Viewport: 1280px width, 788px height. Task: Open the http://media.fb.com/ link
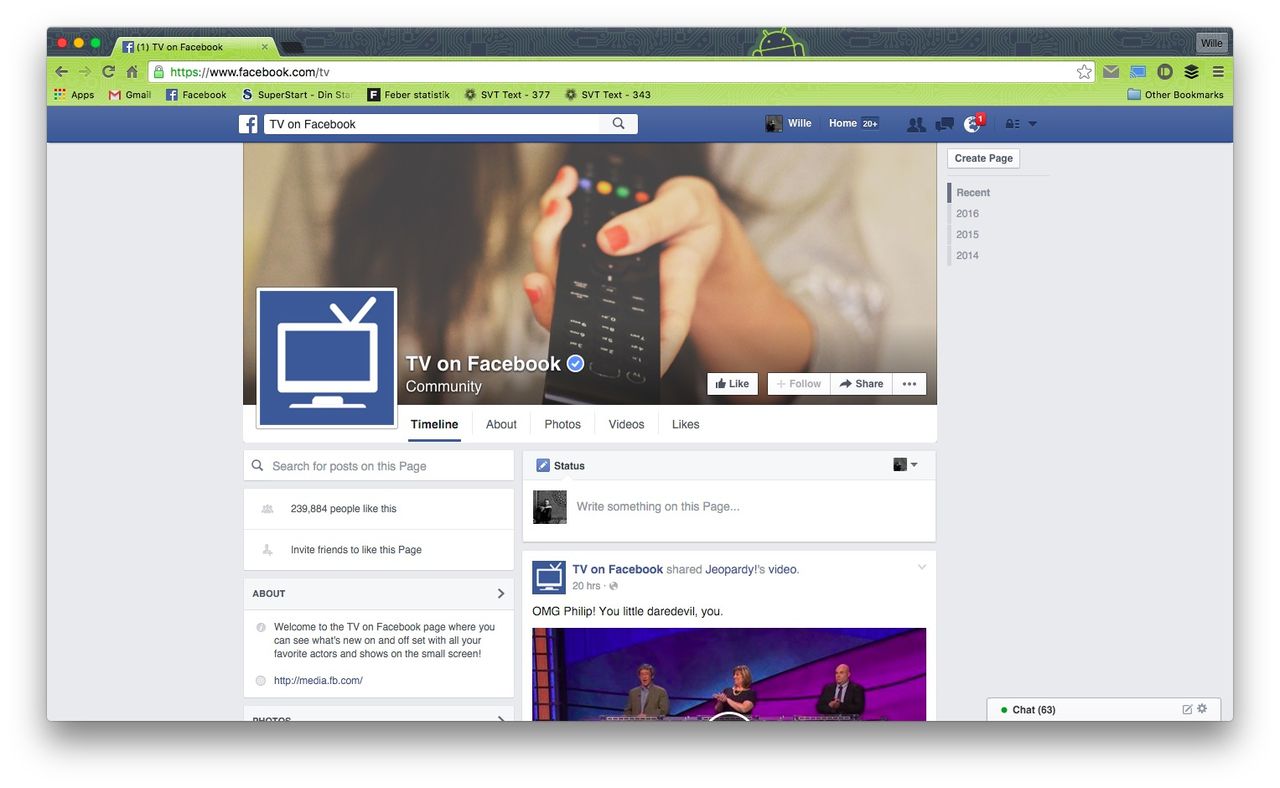click(x=318, y=681)
